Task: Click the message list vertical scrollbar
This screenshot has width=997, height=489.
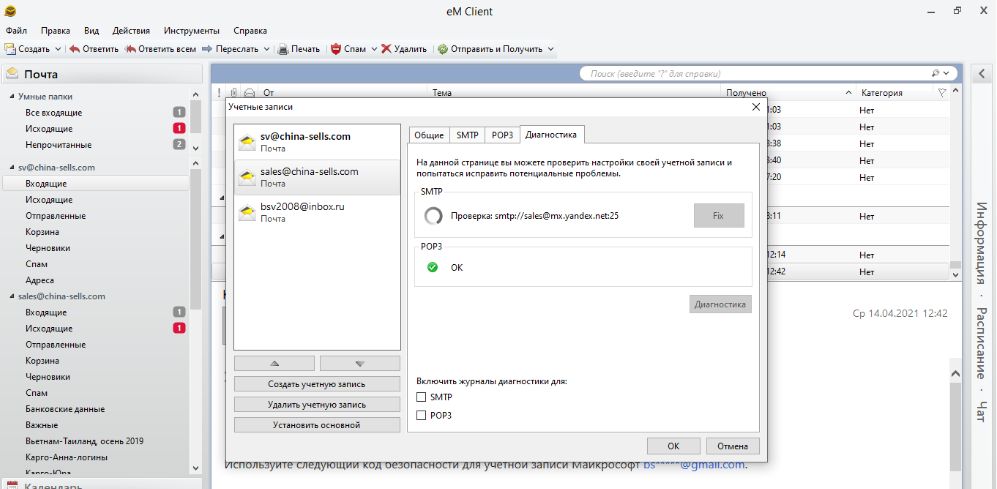Action: point(955,184)
